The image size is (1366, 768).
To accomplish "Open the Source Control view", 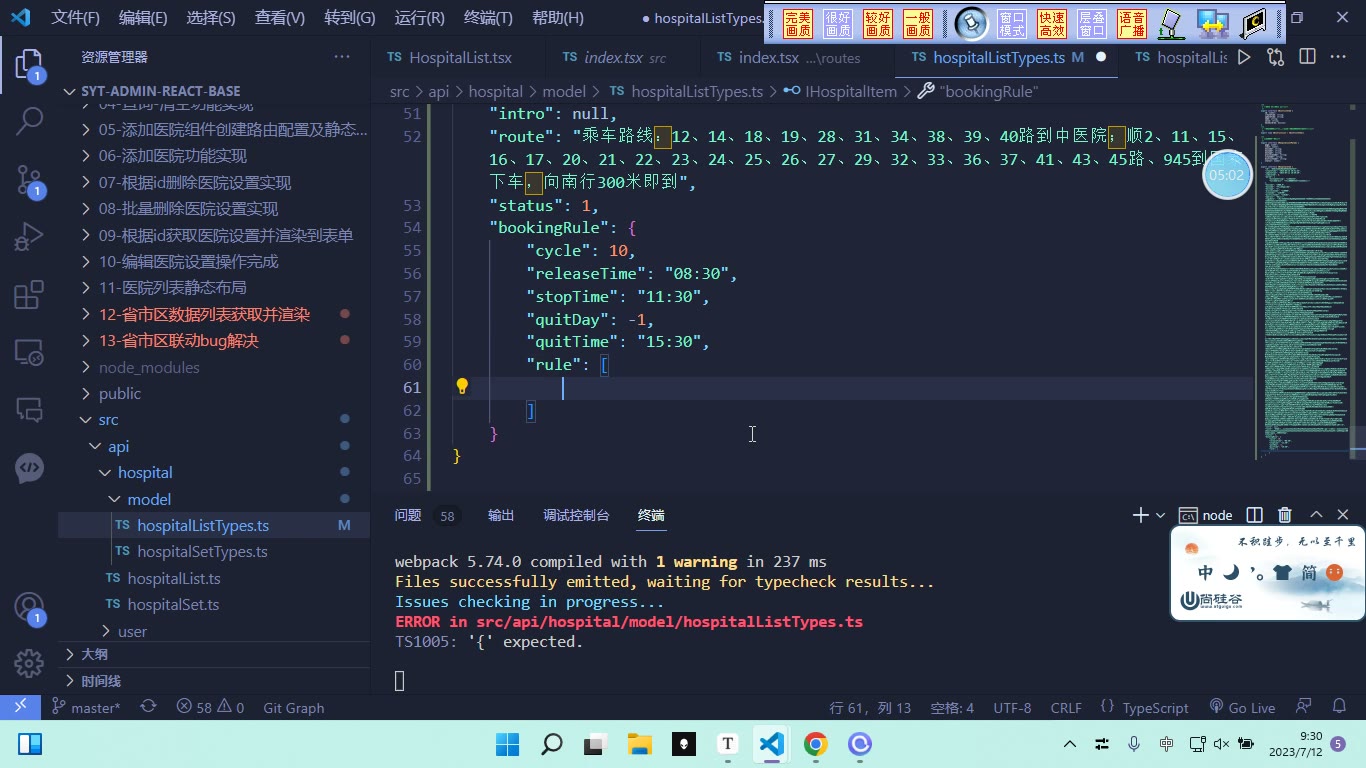I will [x=29, y=180].
